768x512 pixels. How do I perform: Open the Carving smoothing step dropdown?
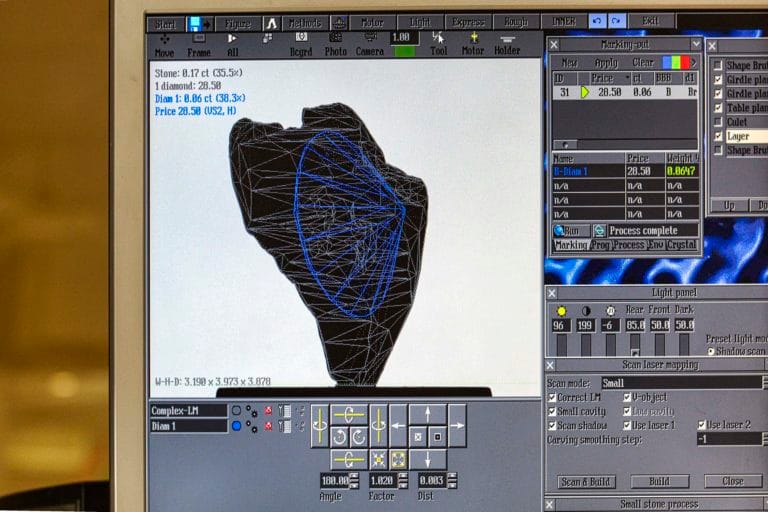click(x=764, y=439)
